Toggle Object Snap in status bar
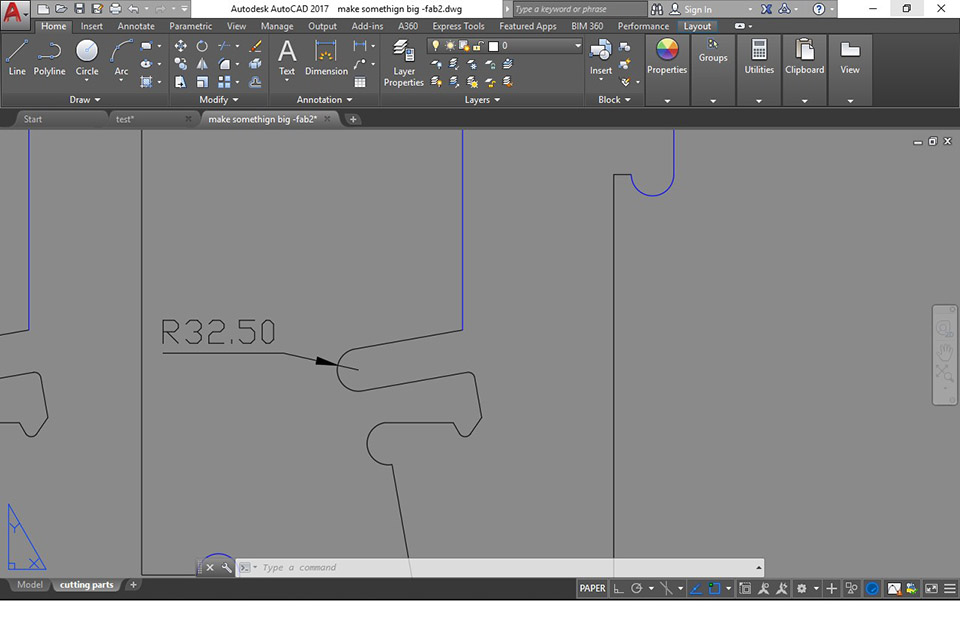 714,588
